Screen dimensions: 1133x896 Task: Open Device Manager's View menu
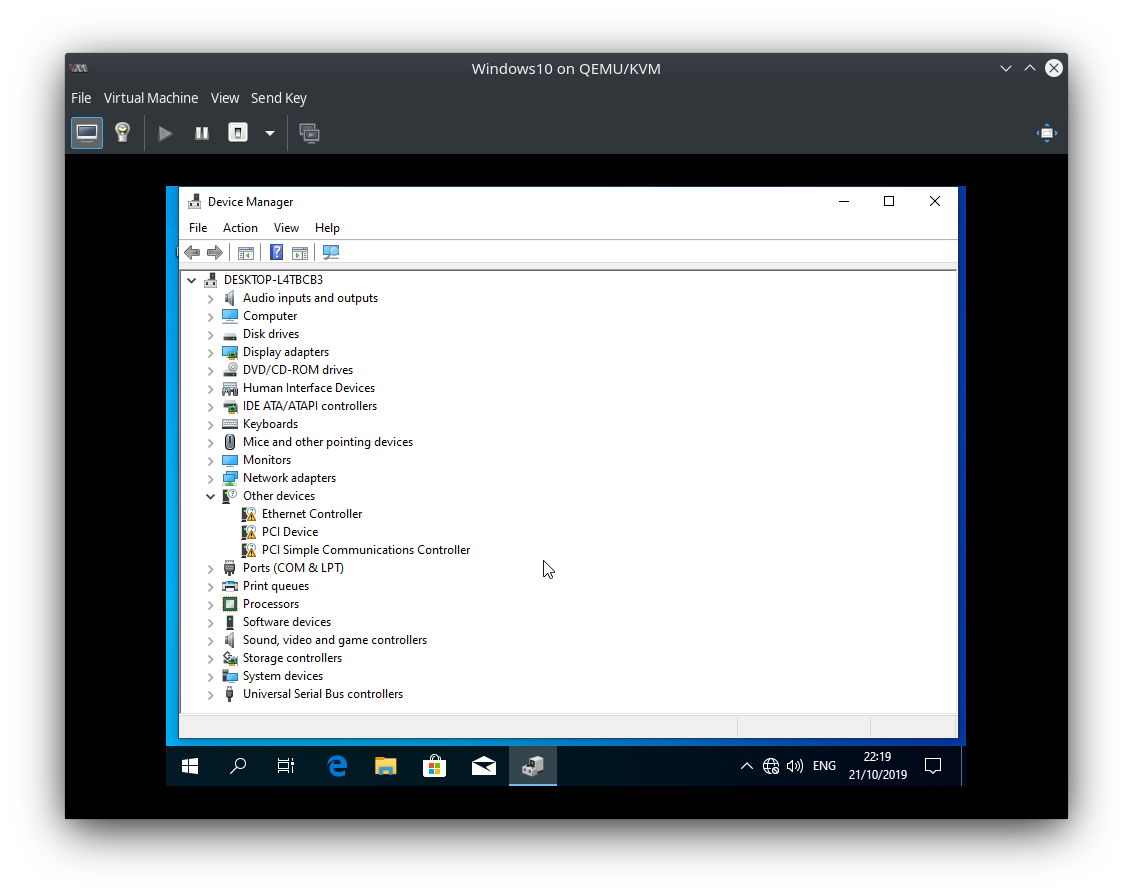(x=286, y=228)
